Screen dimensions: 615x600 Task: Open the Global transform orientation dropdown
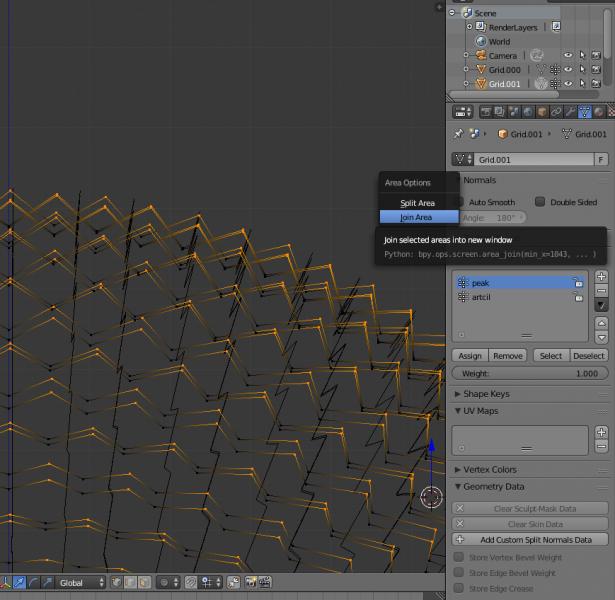coord(80,582)
